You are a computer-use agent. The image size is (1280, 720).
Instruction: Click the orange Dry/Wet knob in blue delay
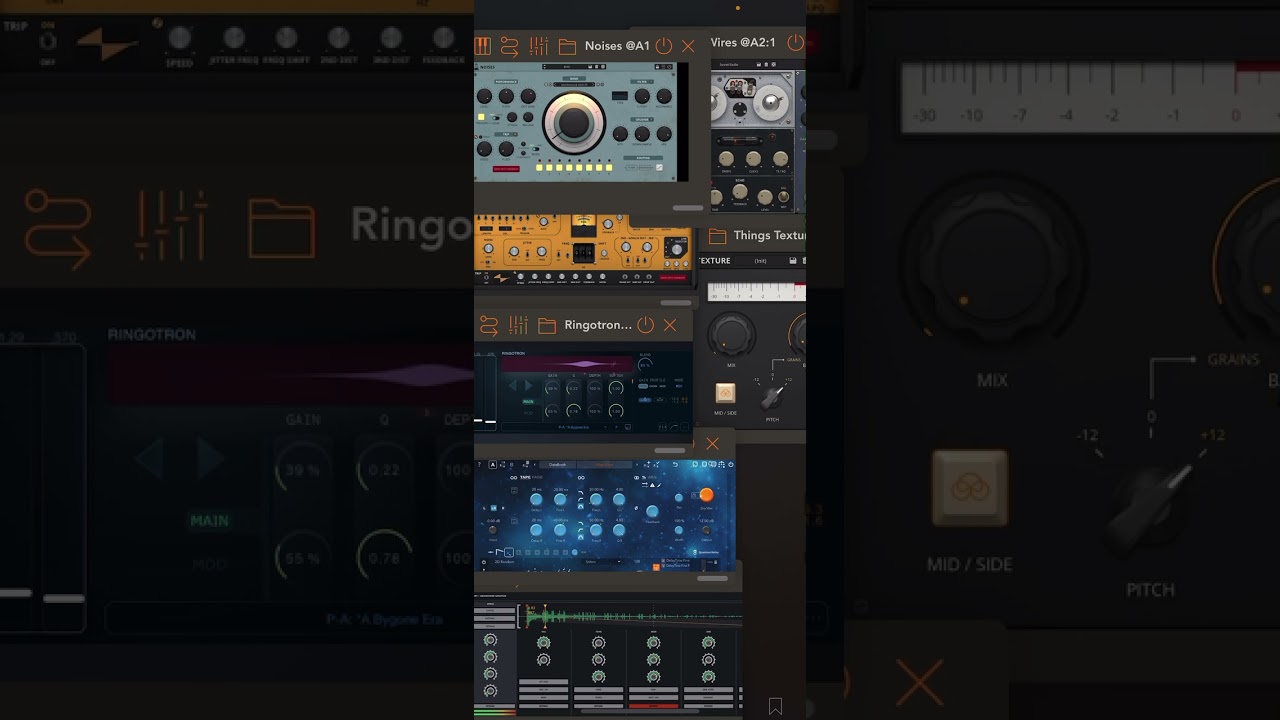pyautogui.click(x=706, y=495)
